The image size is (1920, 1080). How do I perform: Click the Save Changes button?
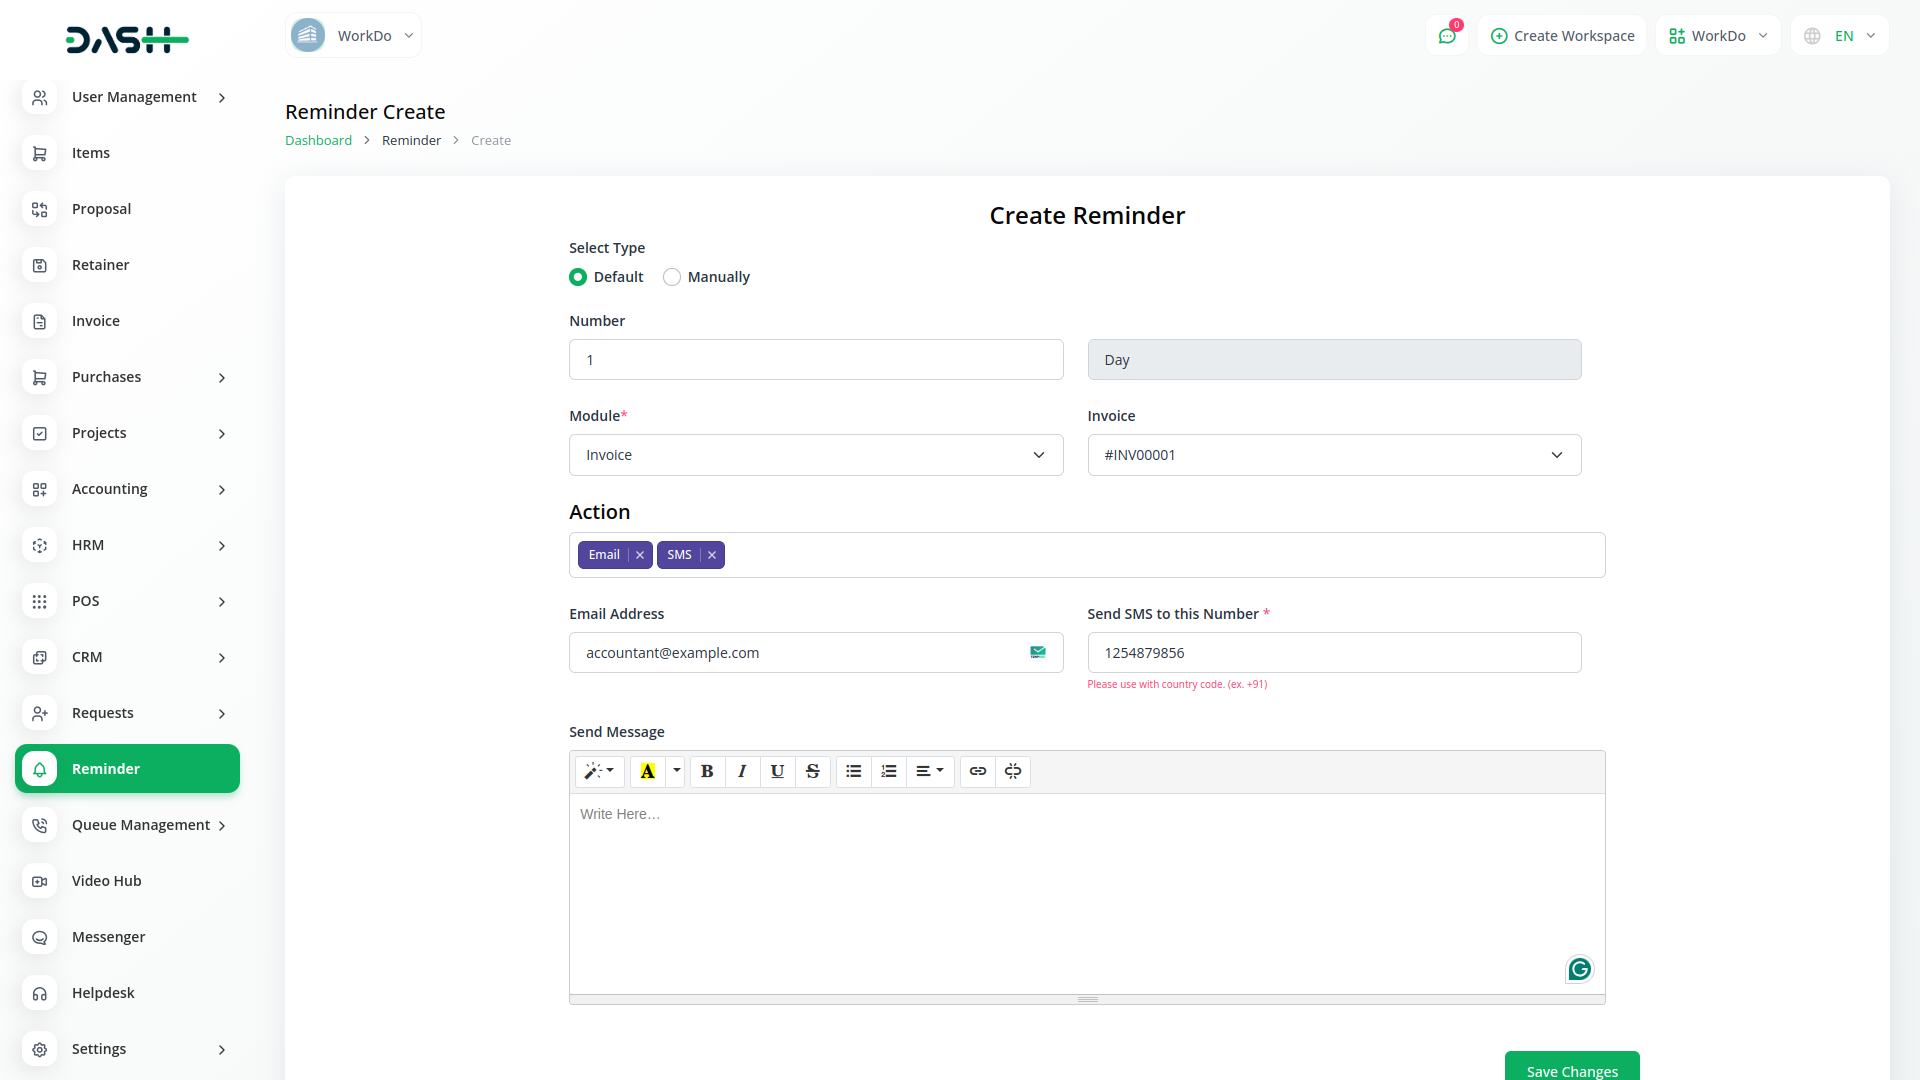1571,1069
